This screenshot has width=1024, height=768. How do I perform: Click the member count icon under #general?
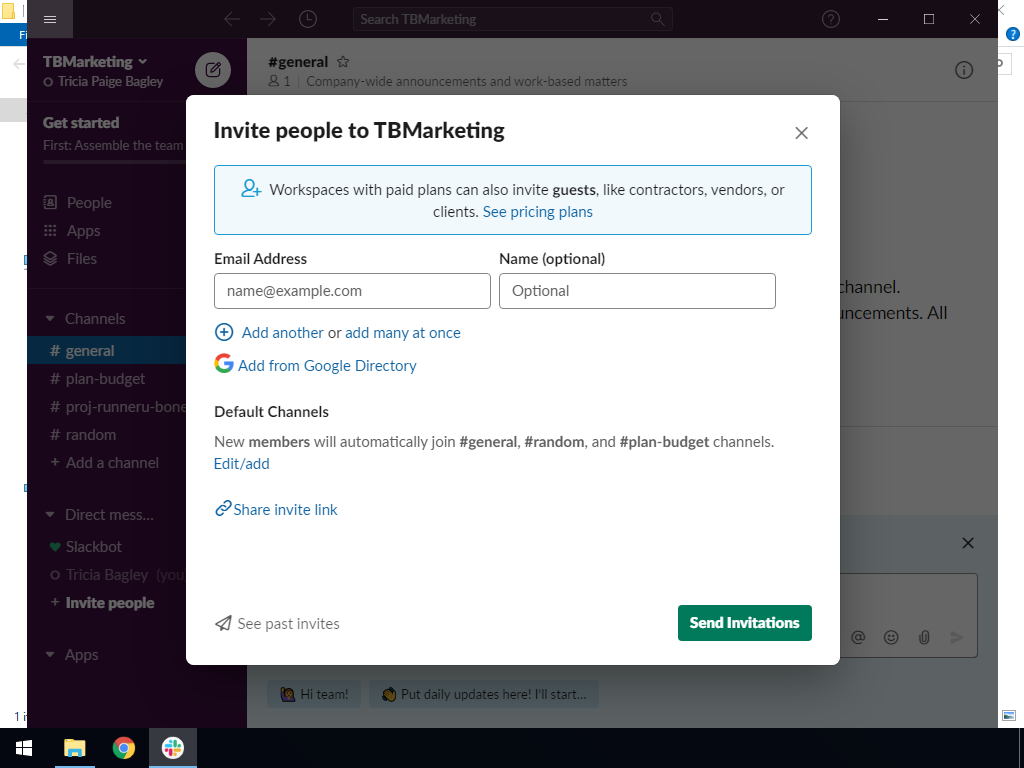[x=274, y=81]
